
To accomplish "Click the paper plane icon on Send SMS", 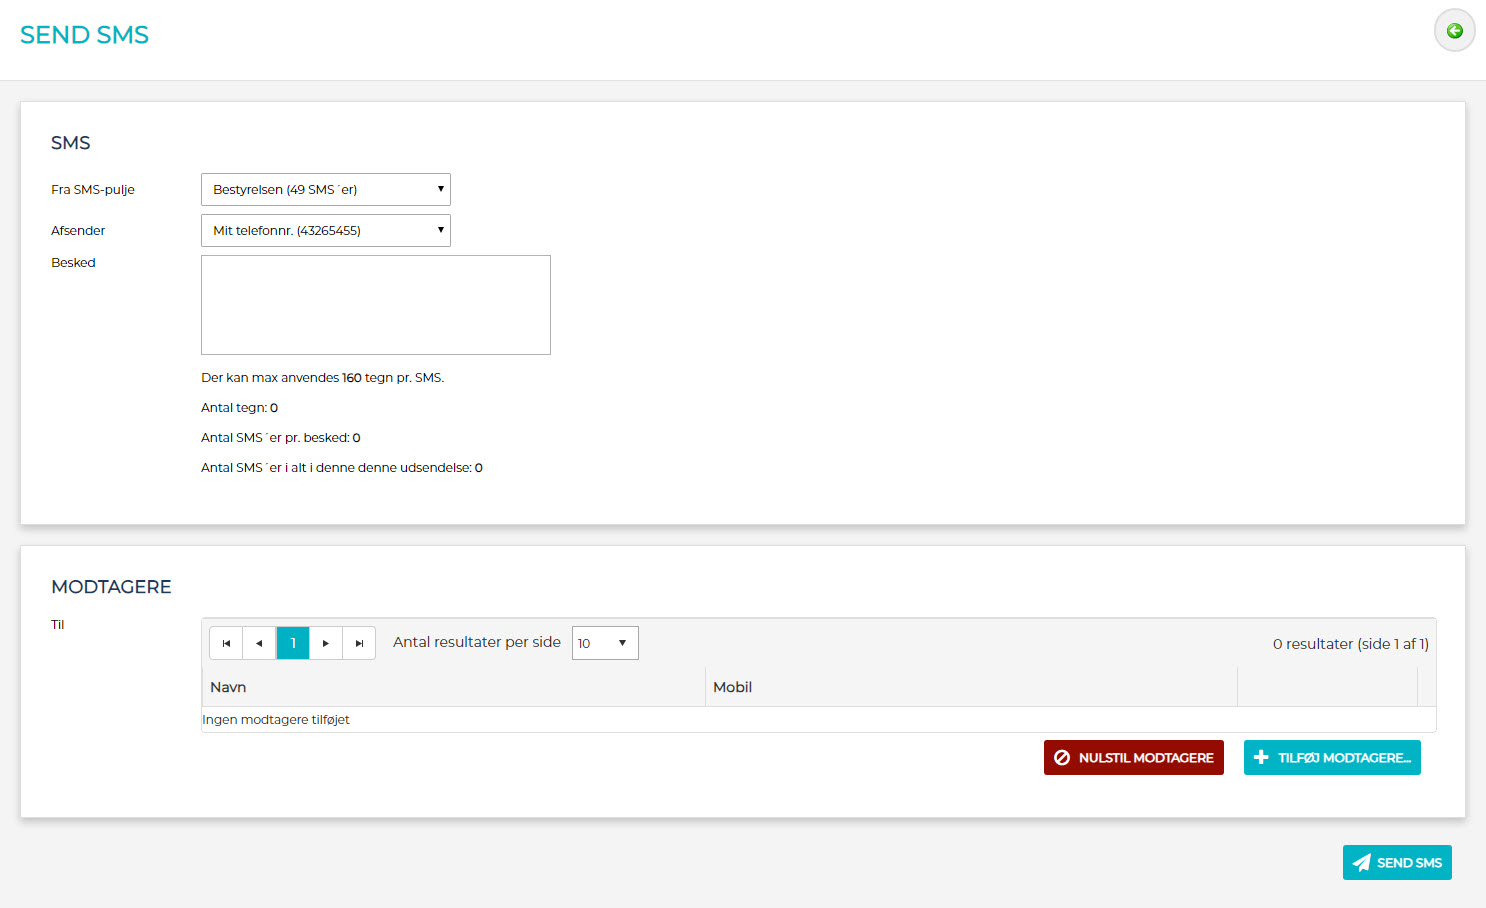I will click(x=1361, y=863).
